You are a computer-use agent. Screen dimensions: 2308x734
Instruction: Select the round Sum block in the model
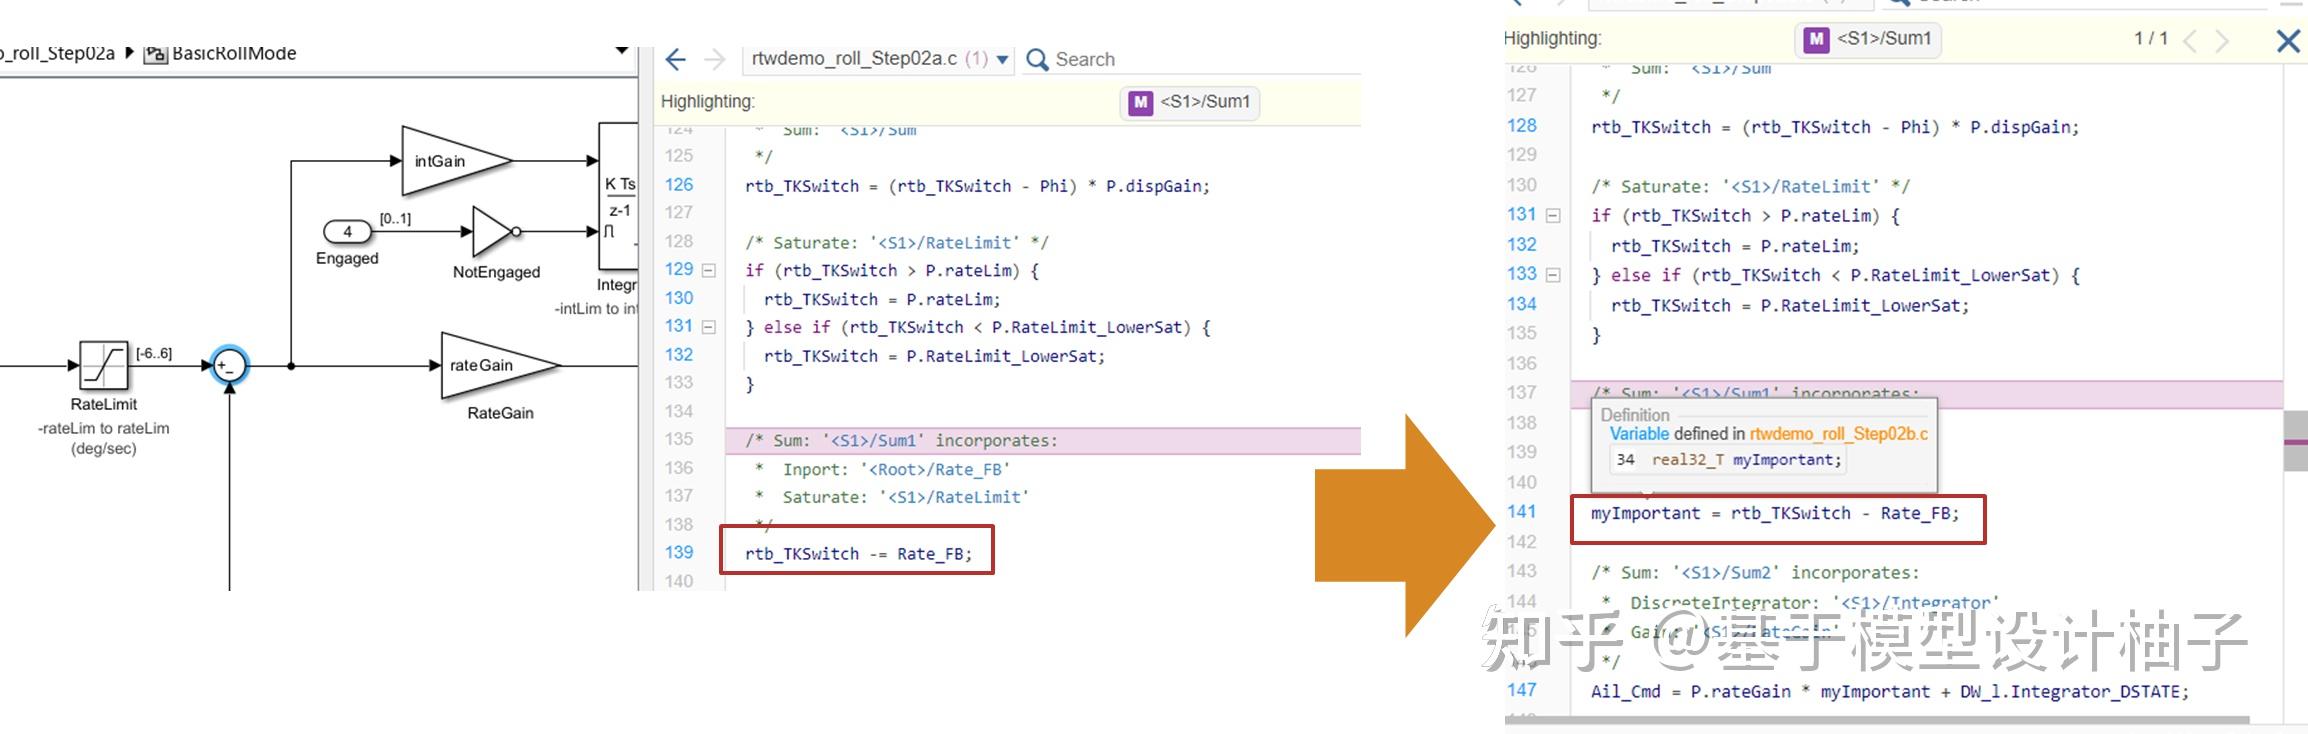[229, 366]
